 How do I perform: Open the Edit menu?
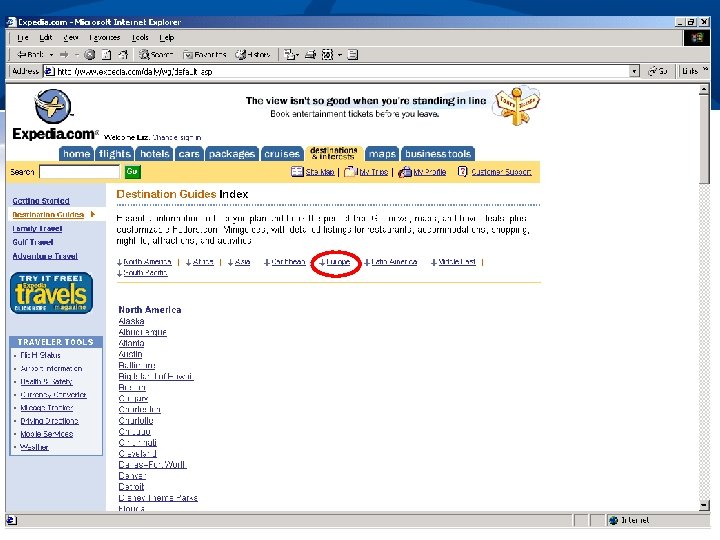click(x=45, y=38)
